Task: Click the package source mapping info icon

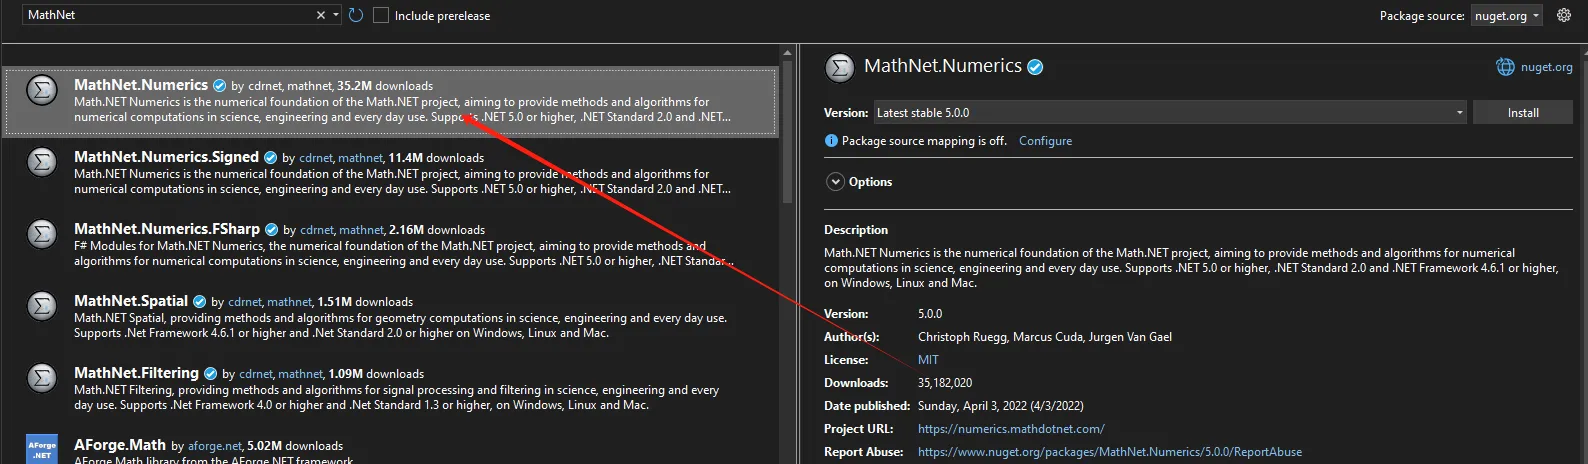Action: tap(831, 141)
